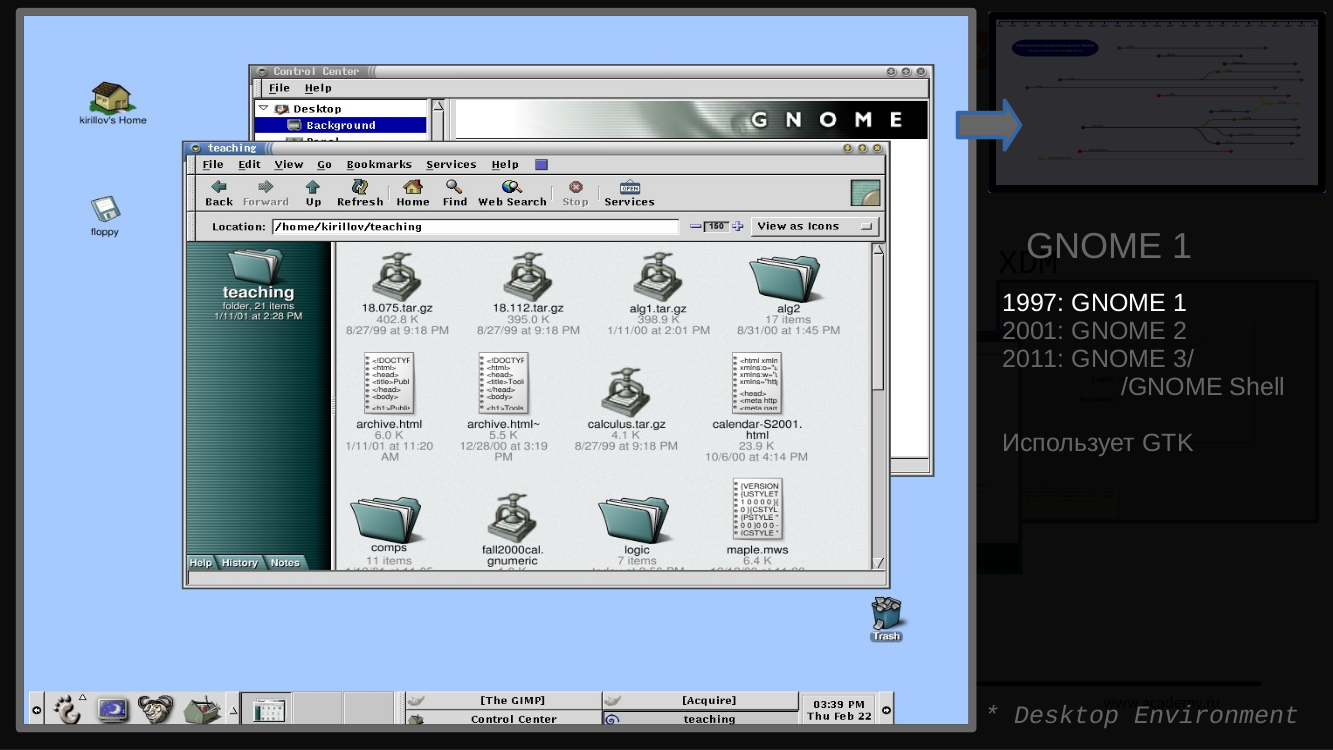The image size is (1333, 750).
Task: Refresh the teaching folder view
Action: click(x=360, y=193)
